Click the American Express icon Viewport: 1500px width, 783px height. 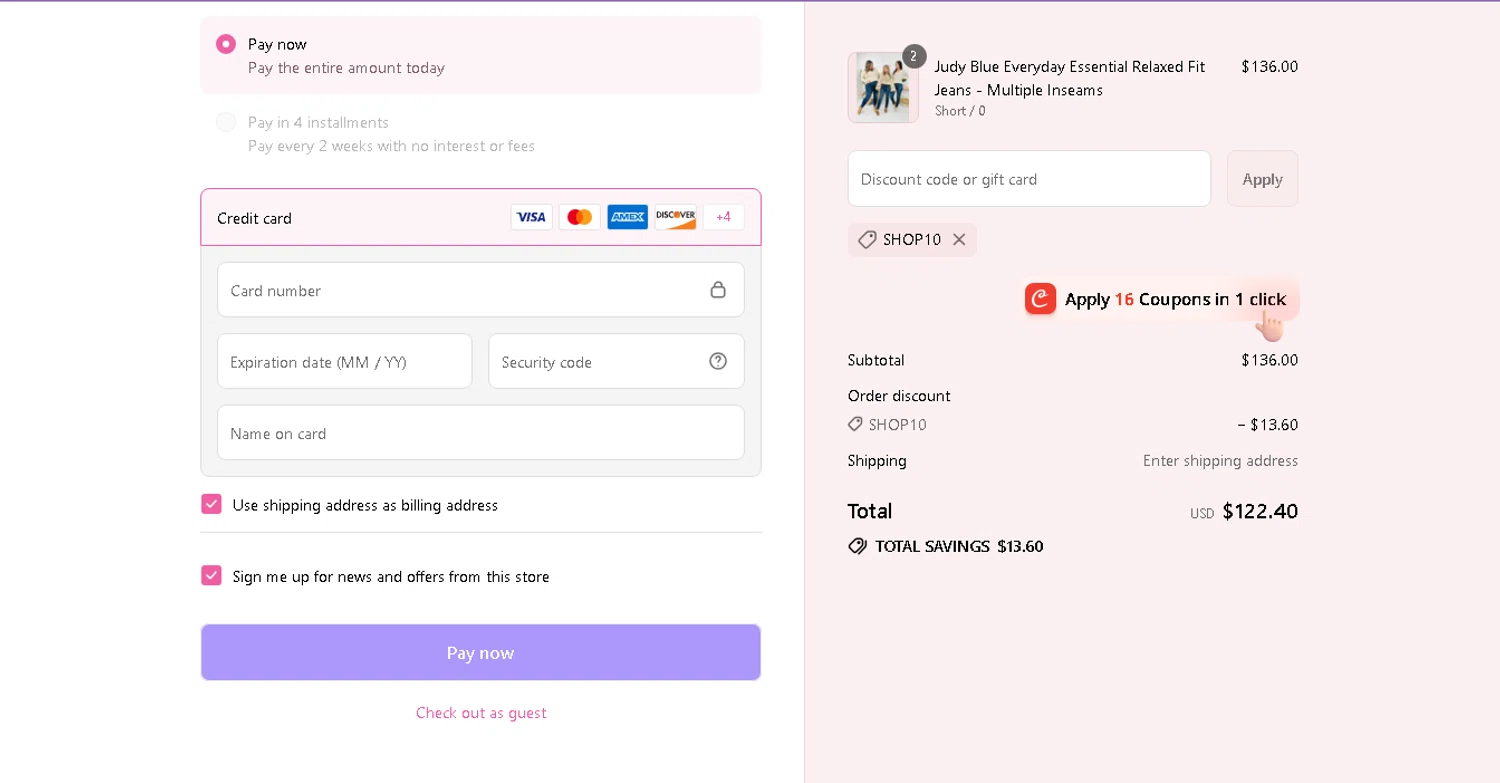[627, 217]
